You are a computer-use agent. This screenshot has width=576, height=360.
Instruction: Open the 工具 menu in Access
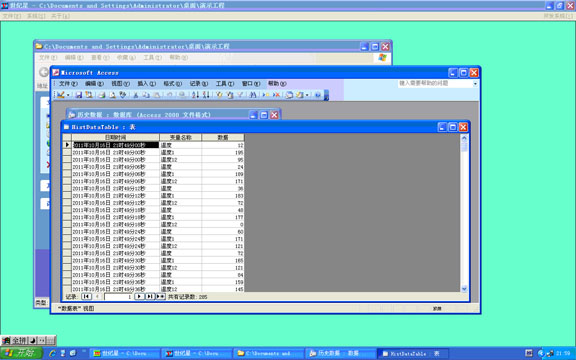(x=225, y=84)
